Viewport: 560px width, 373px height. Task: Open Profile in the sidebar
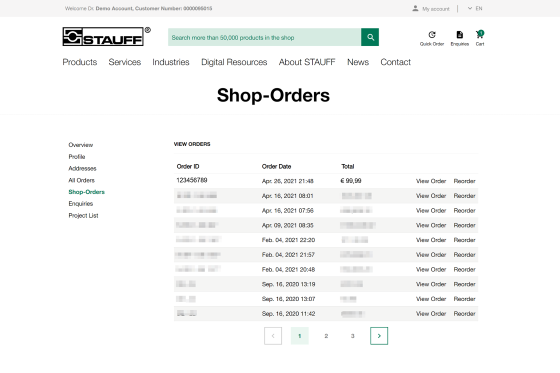[x=77, y=156]
